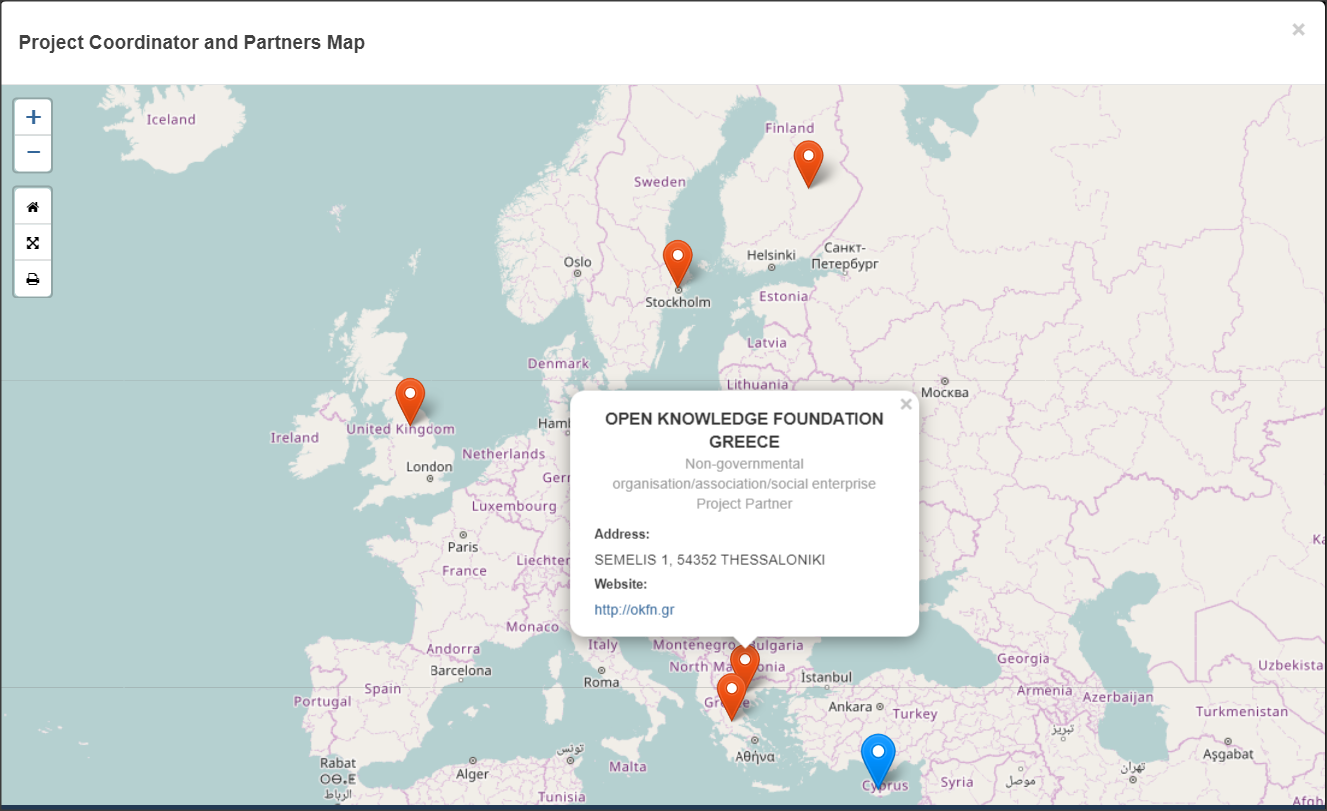This screenshot has width=1327, height=811.
Task: Close the Partners Map dialog
Action: point(1298,30)
